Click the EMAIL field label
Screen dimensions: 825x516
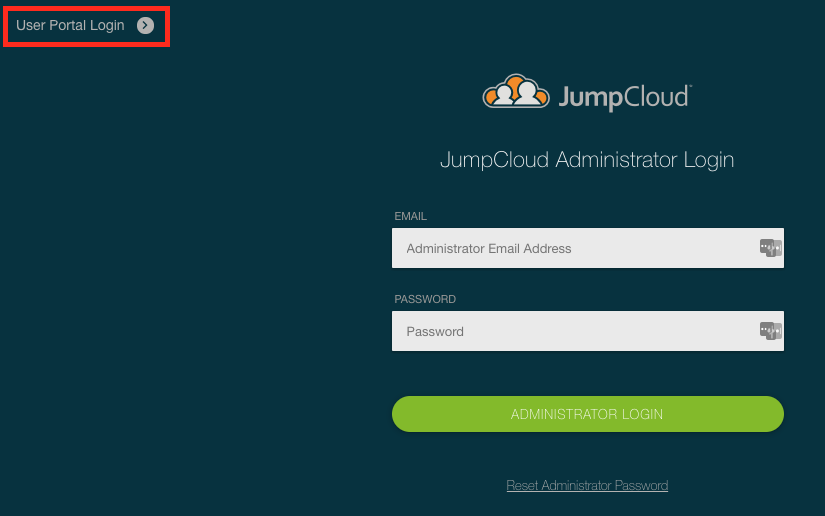click(x=410, y=216)
